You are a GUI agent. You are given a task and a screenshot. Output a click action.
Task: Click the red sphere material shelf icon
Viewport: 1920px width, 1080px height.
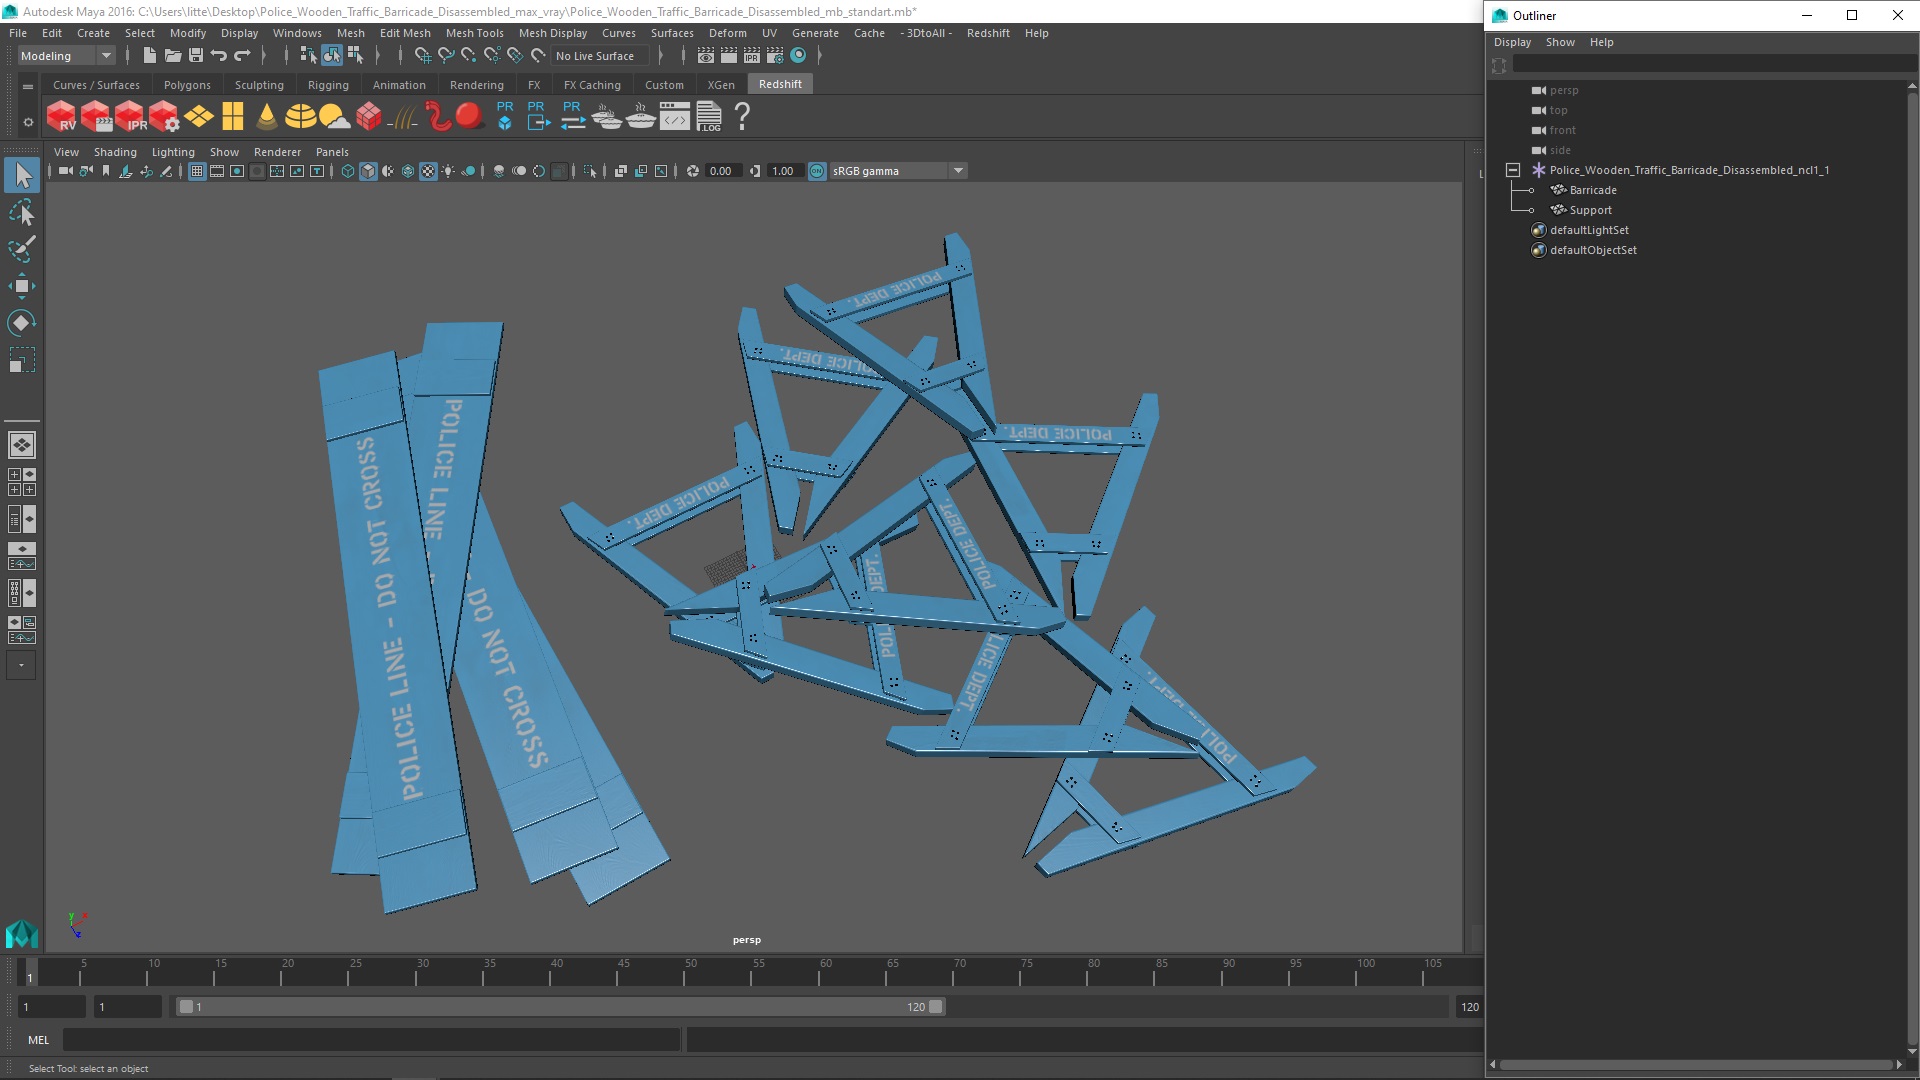coord(468,116)
